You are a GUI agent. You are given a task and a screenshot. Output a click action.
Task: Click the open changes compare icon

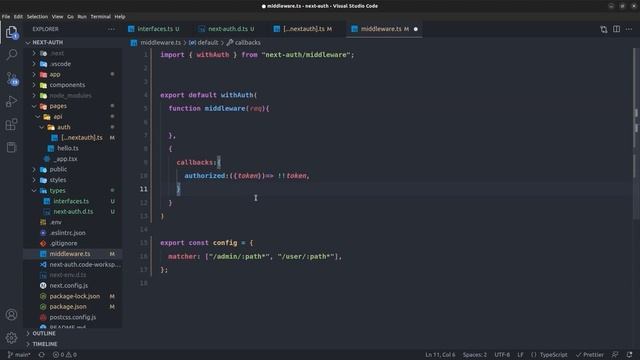(604, 29)
